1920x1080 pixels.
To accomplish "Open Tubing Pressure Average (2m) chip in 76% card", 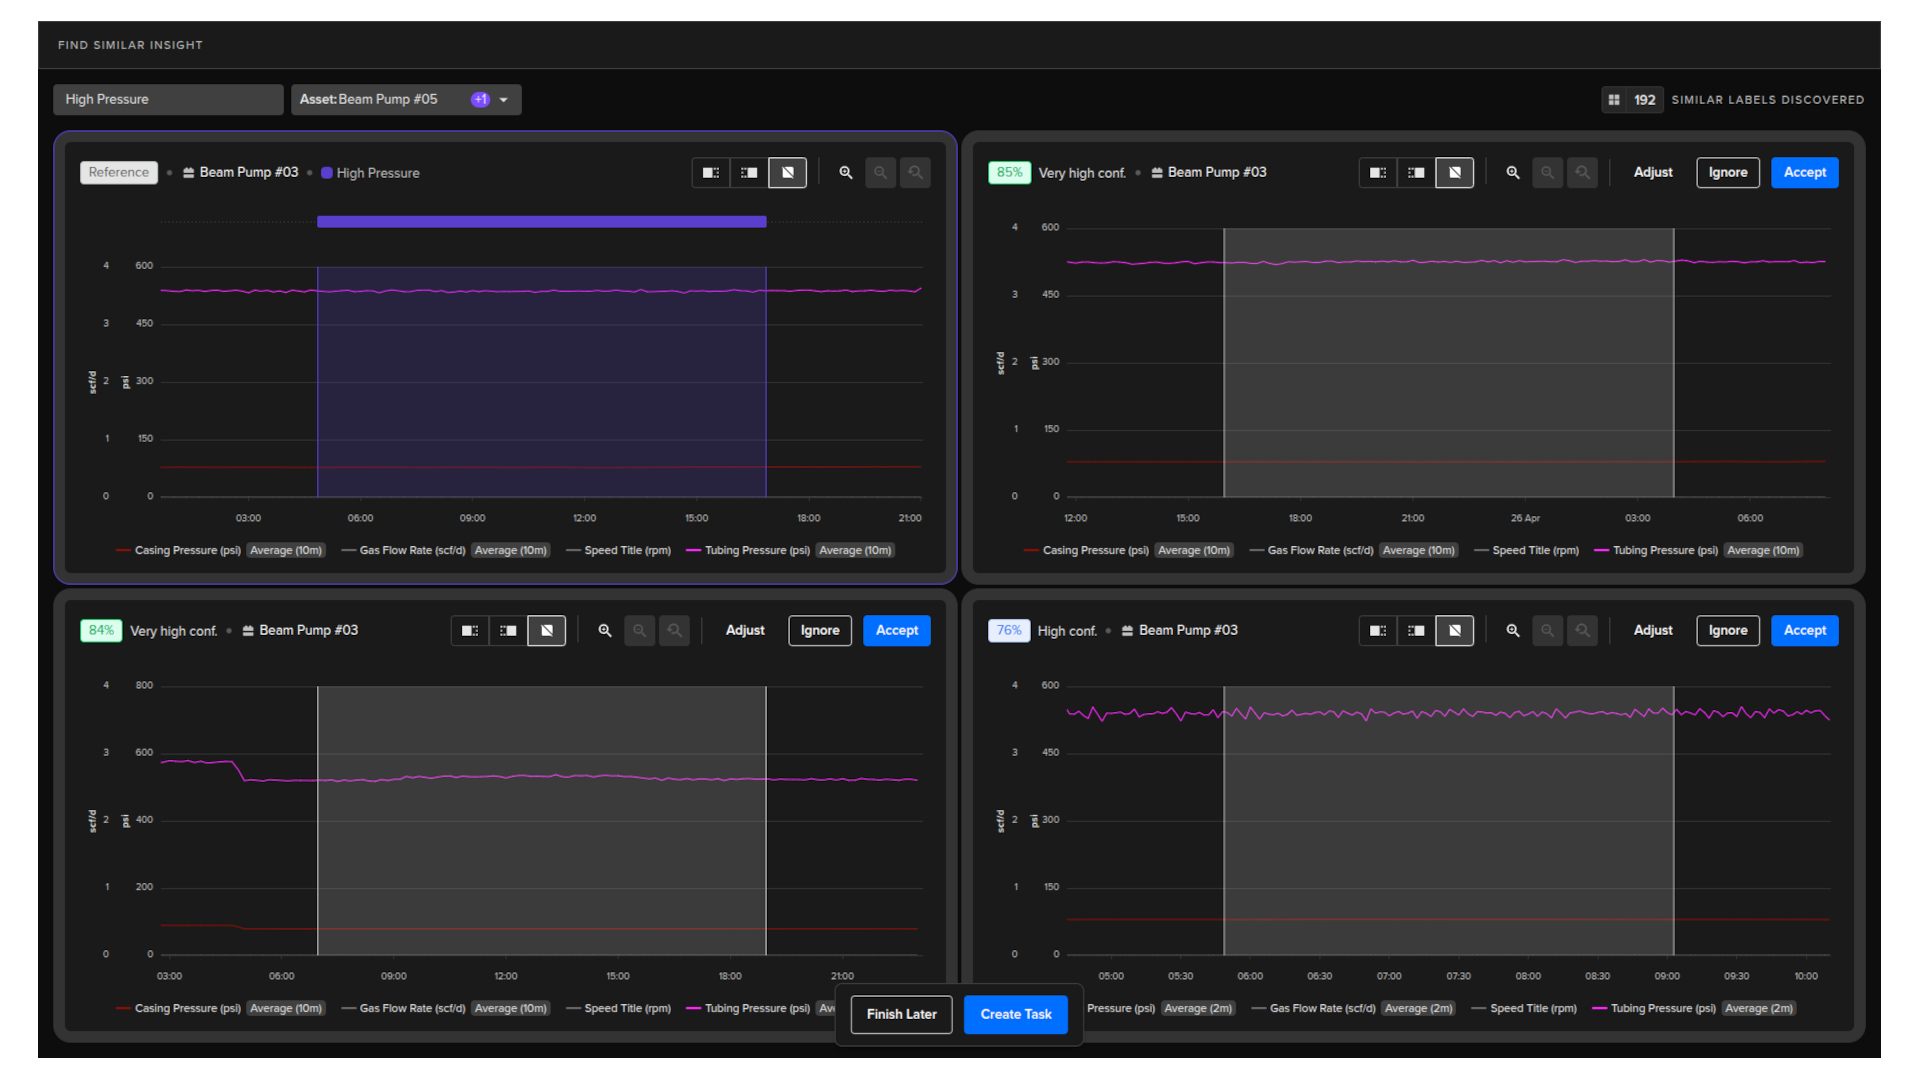I will pyautogui.click(x=1759, y=1009).
